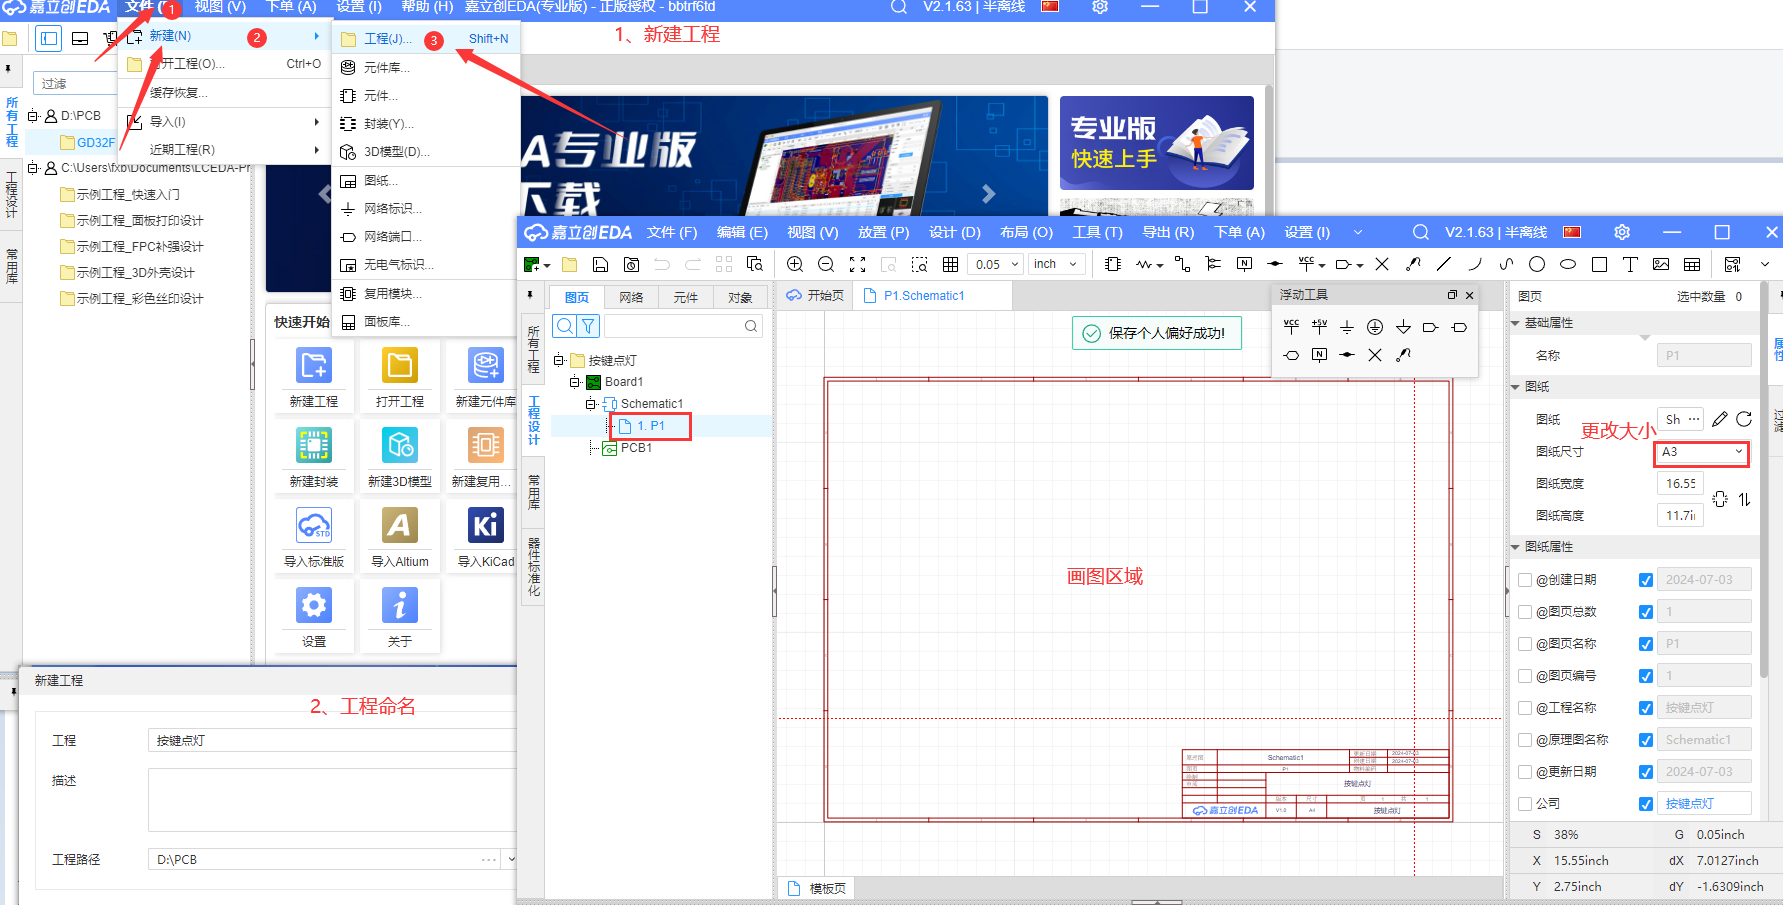Viewport: 1783px width, 905px height.
Task: Choose 工程(J) in the 新建 submenu
Action: coord(426,39)
